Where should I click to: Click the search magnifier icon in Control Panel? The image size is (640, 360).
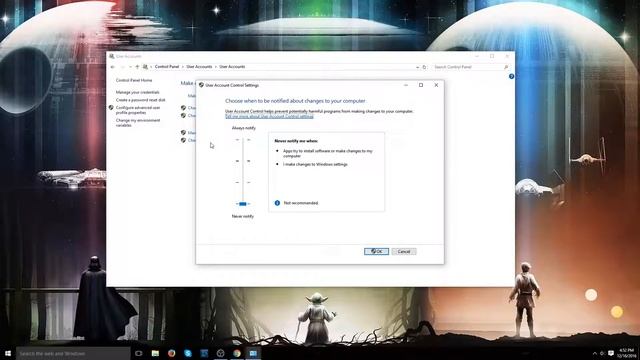click(x=506, y=67)
